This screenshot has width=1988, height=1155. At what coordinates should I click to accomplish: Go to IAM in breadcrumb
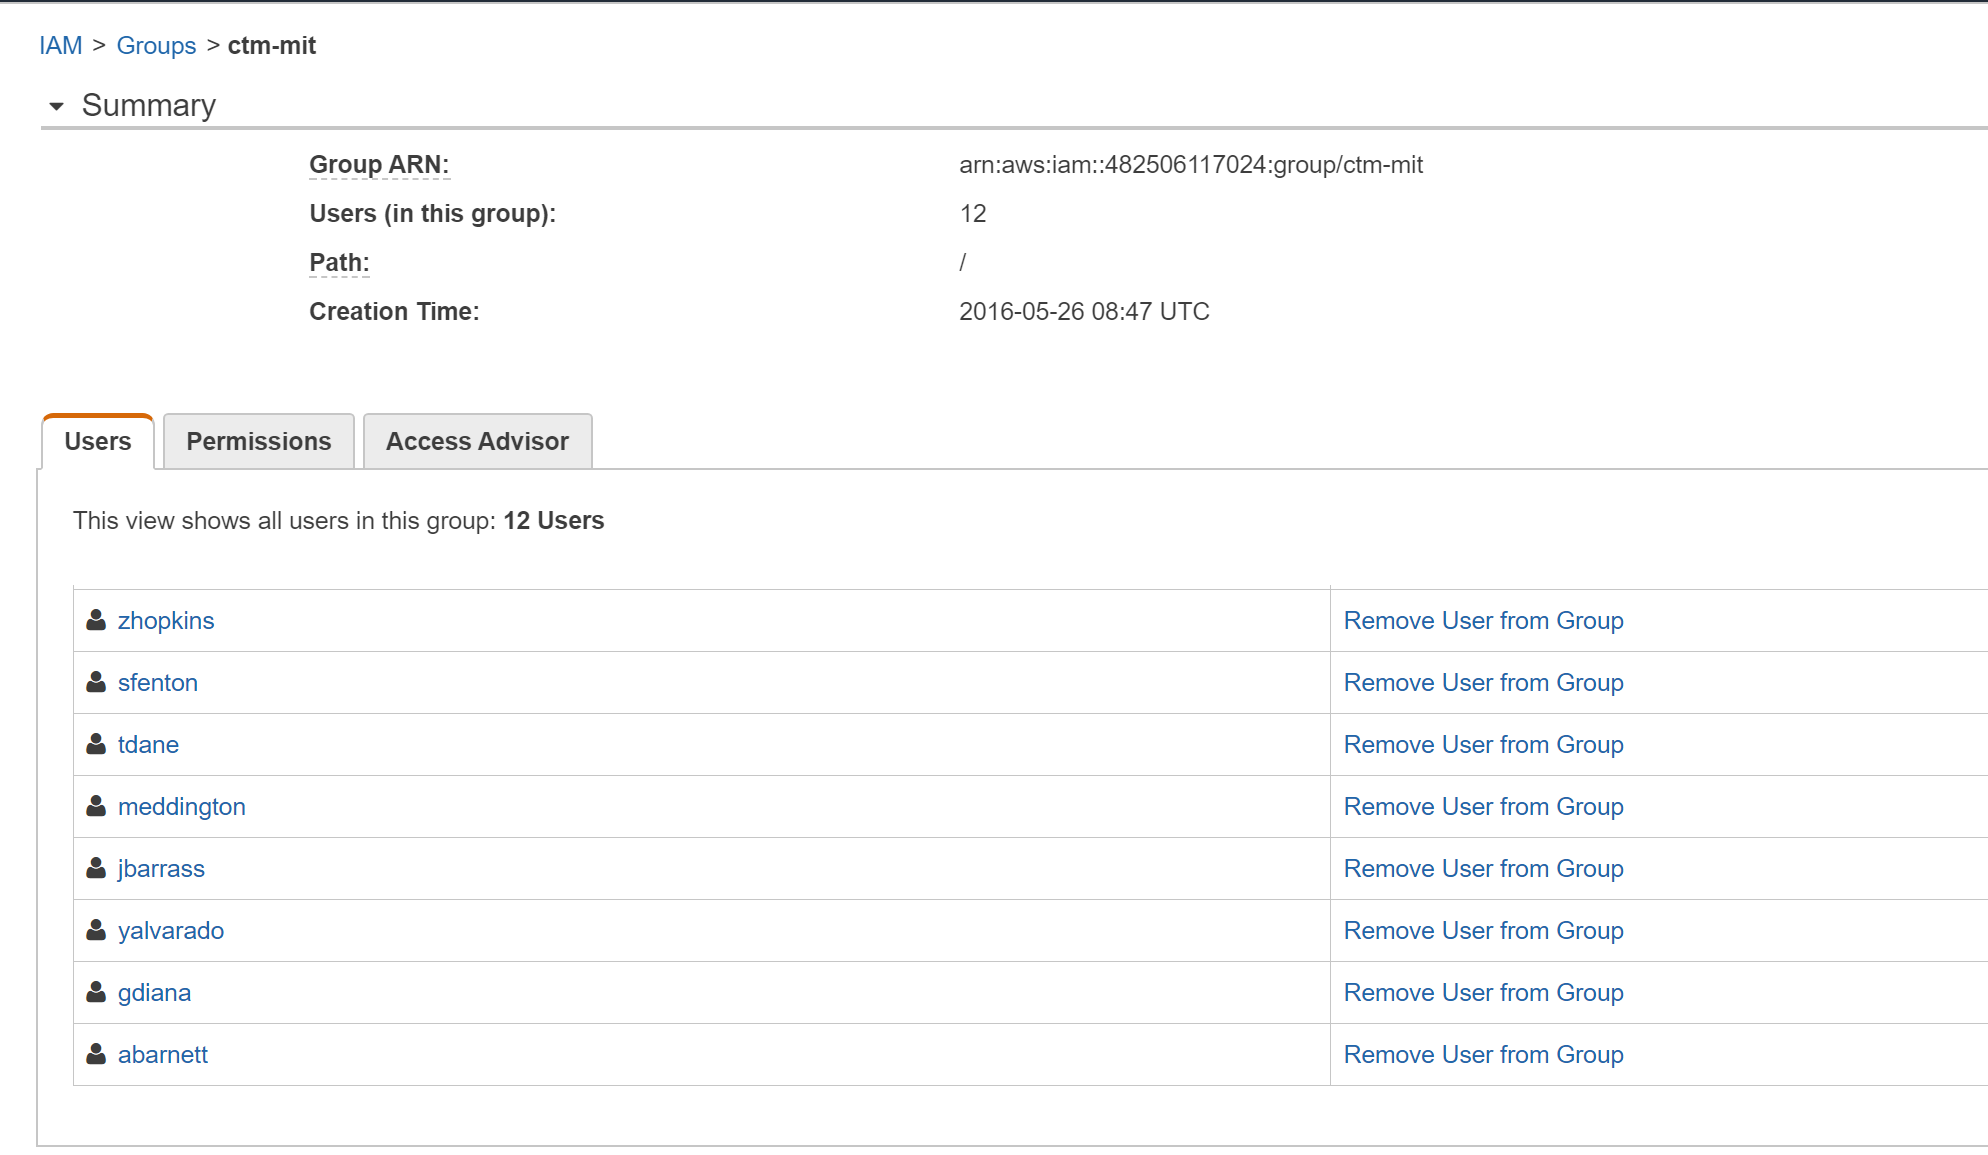click(60, 46)
